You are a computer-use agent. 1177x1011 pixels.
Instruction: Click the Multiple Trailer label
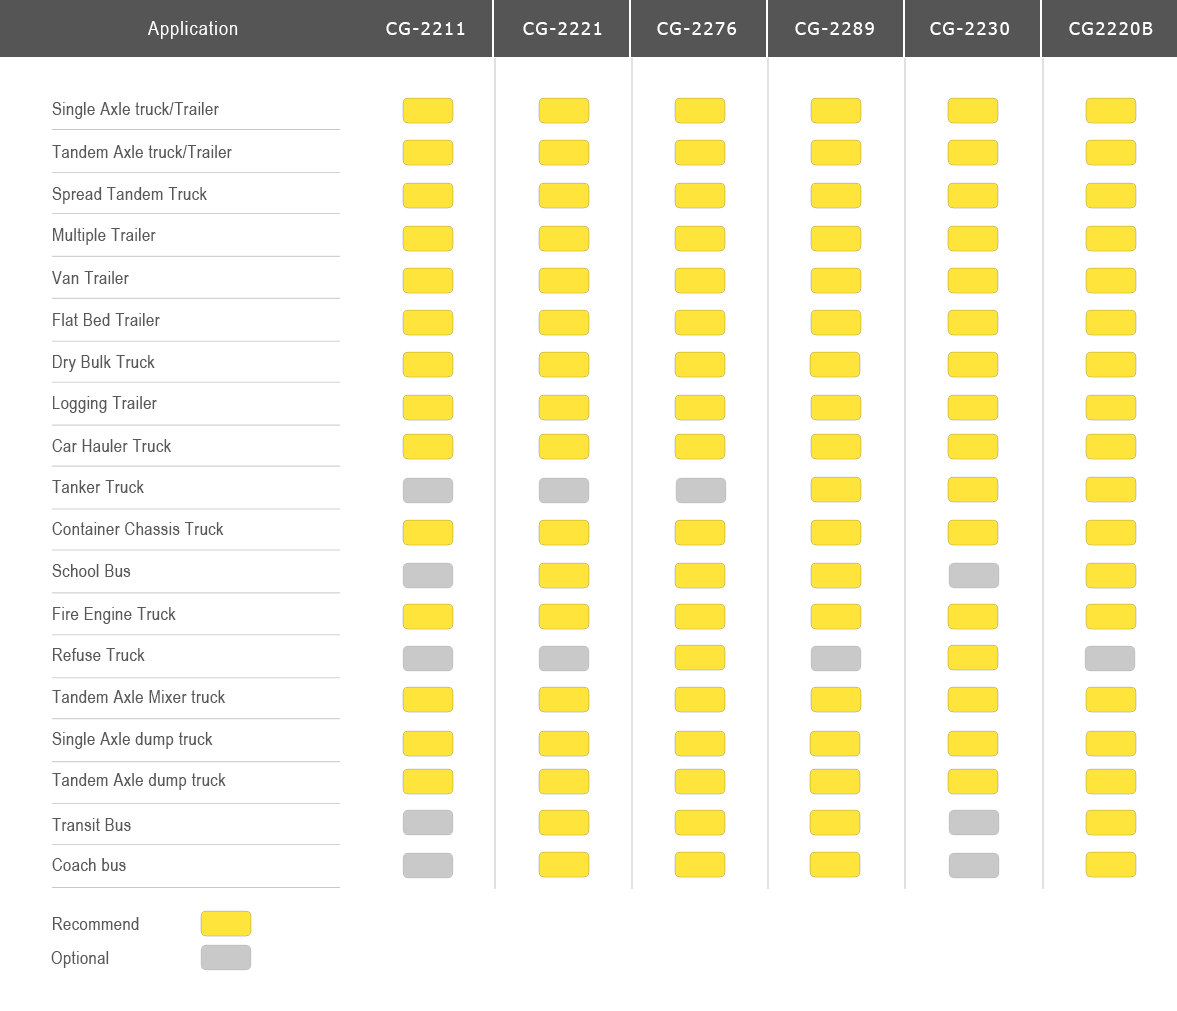tap(104, 236)
